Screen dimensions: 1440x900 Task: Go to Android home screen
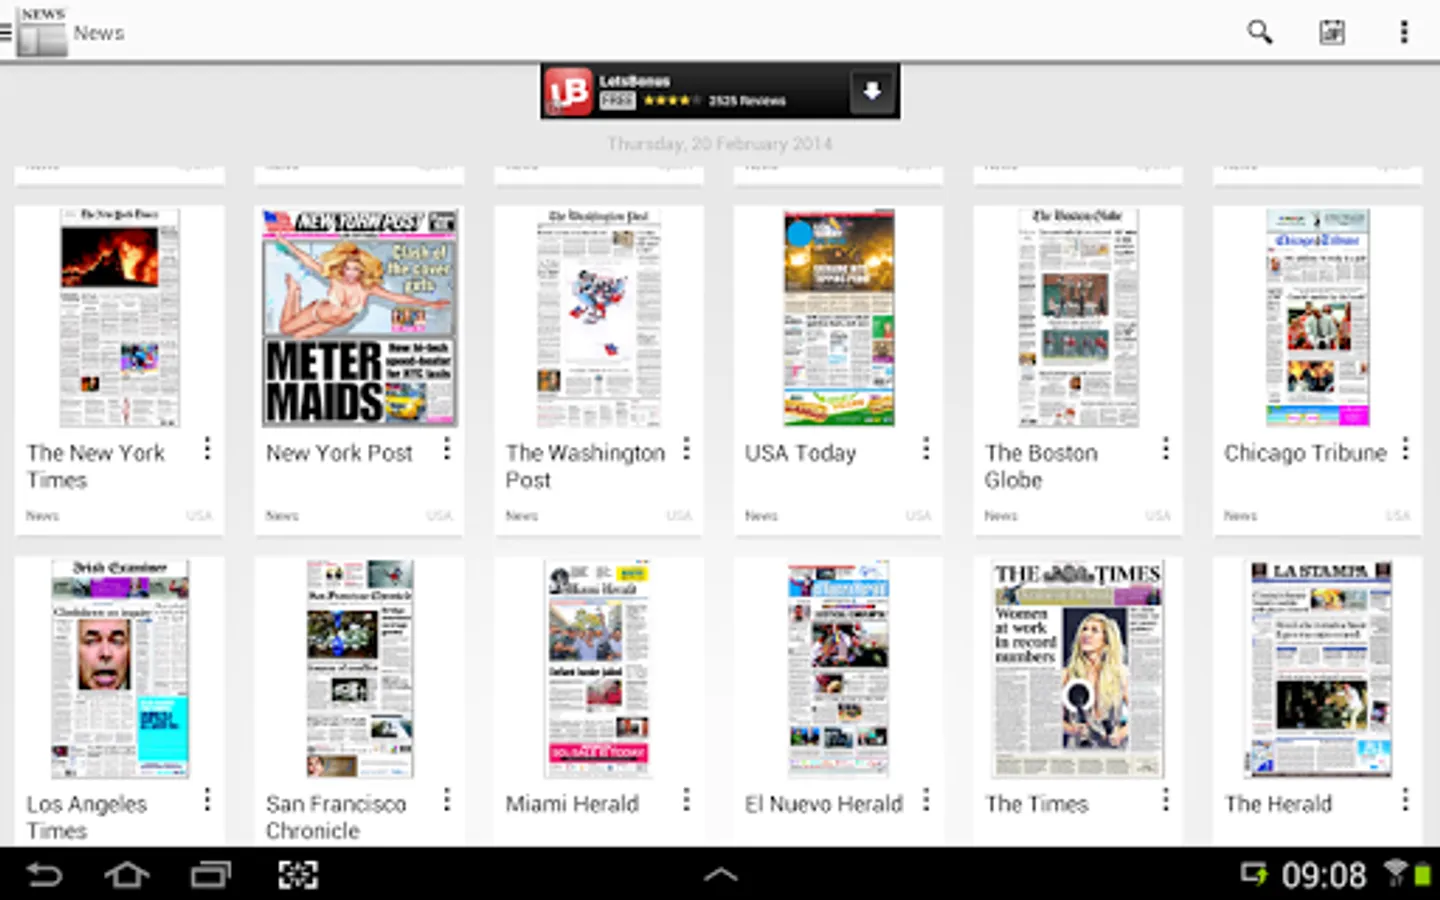pyautogui.click(x=127, y=875)
